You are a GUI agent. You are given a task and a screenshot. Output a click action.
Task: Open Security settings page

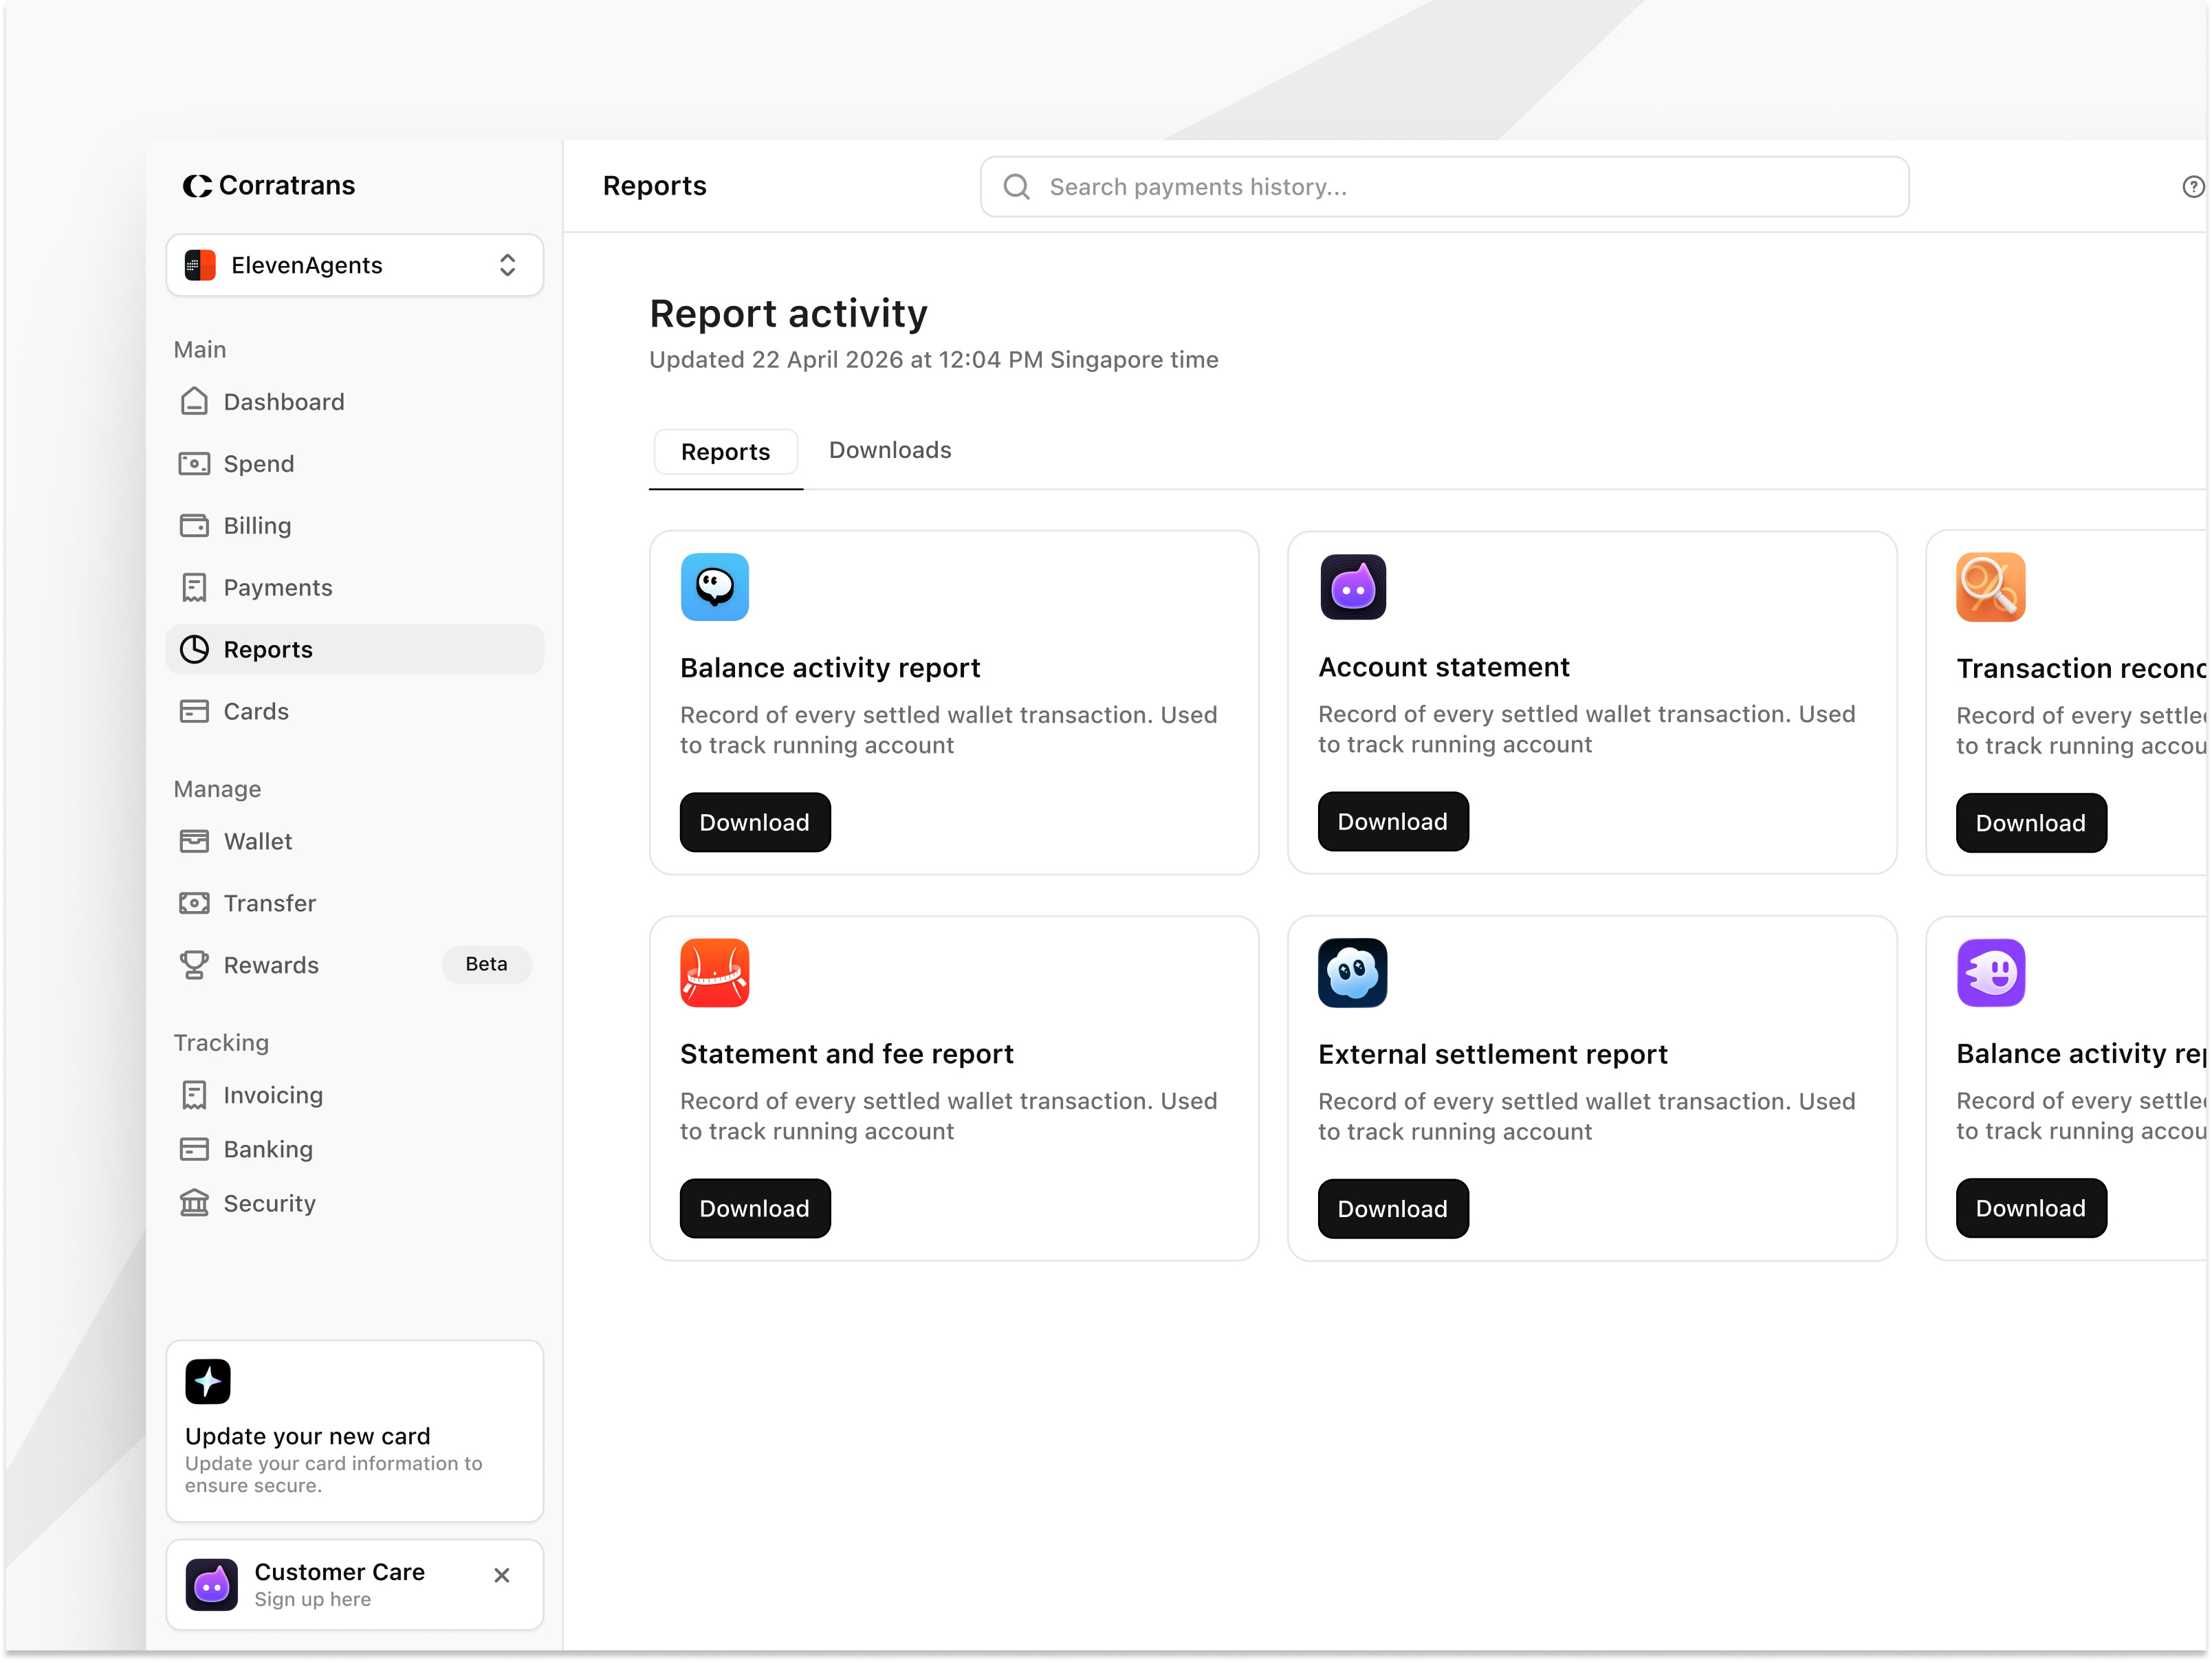click(x=355, y=1203)
